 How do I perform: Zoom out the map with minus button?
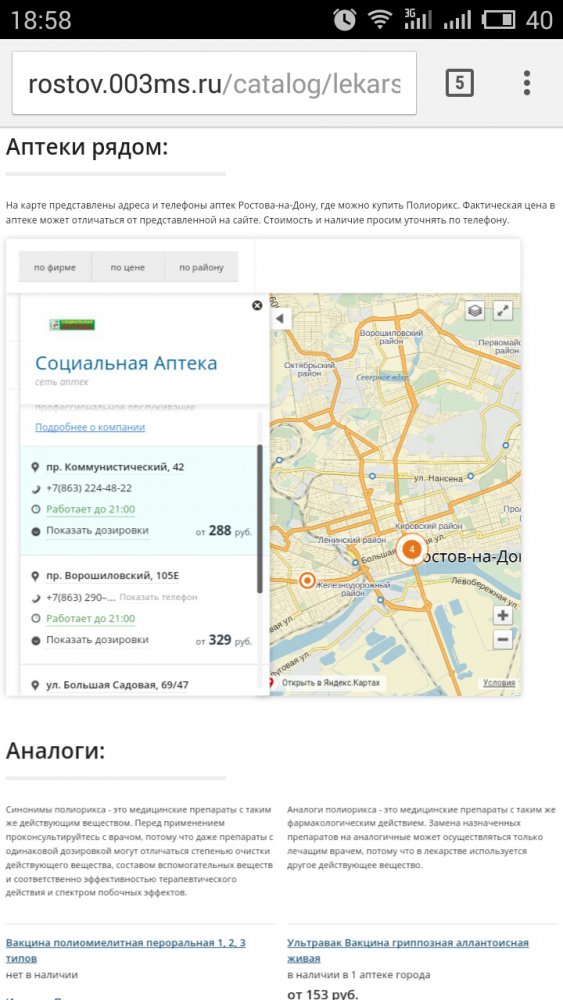503,639
